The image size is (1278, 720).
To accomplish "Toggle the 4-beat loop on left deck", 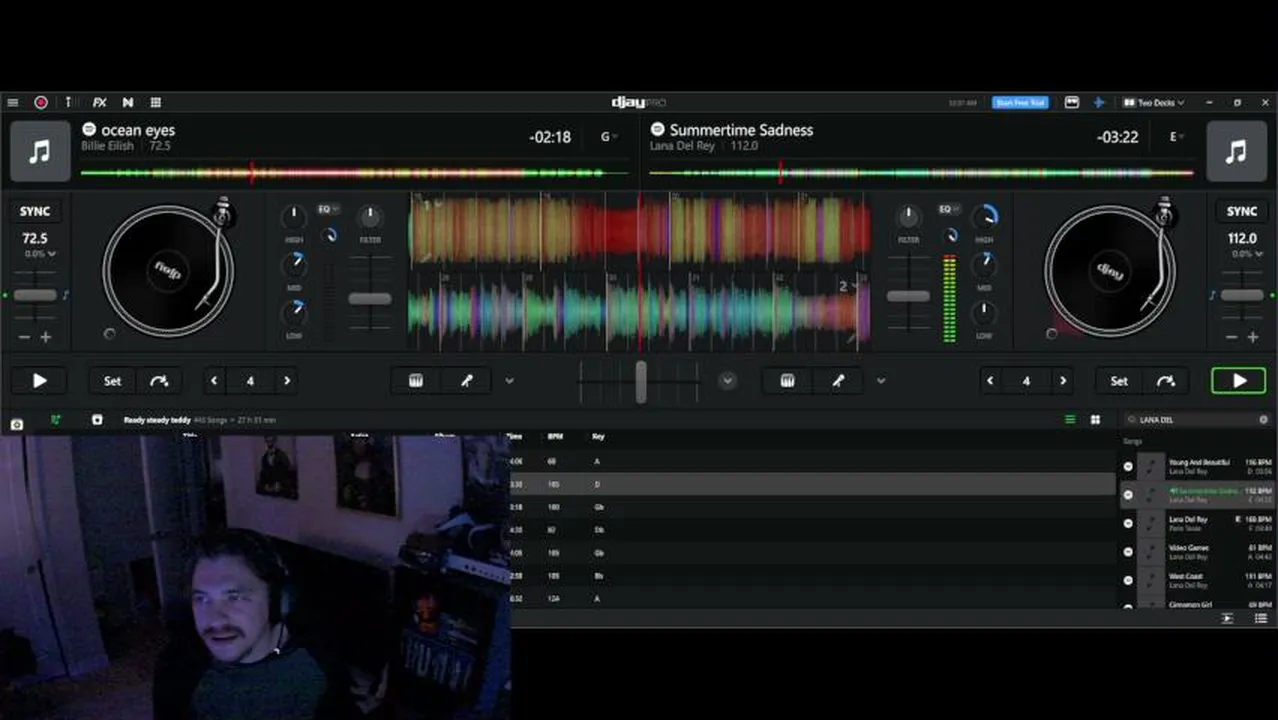I will (x=250, y=381).
